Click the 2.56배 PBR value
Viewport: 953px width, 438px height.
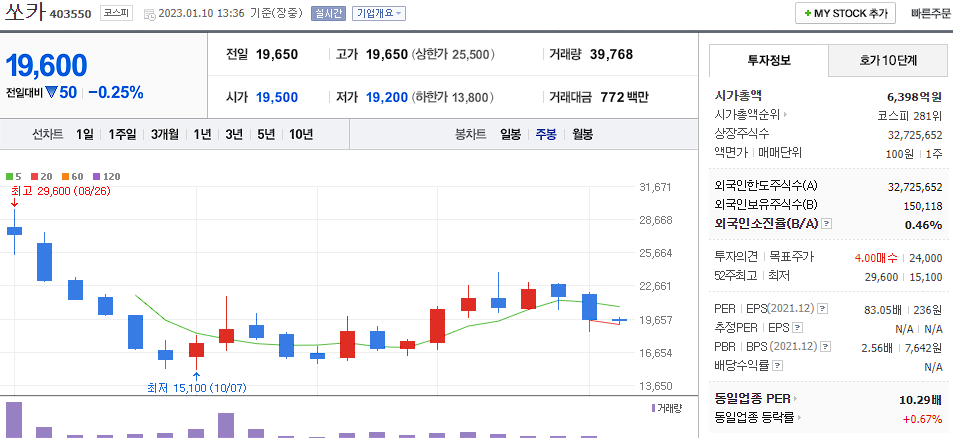877,347
